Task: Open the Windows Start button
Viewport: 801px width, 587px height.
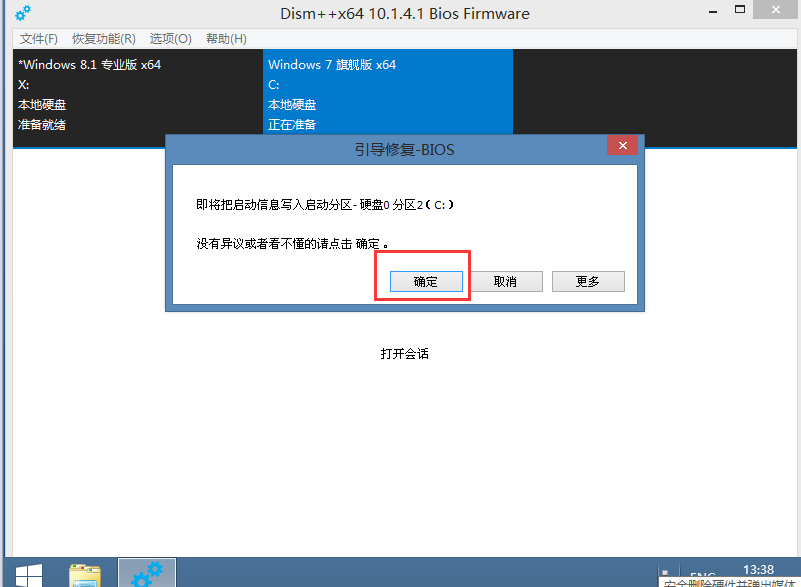Action: coord(29,575)
